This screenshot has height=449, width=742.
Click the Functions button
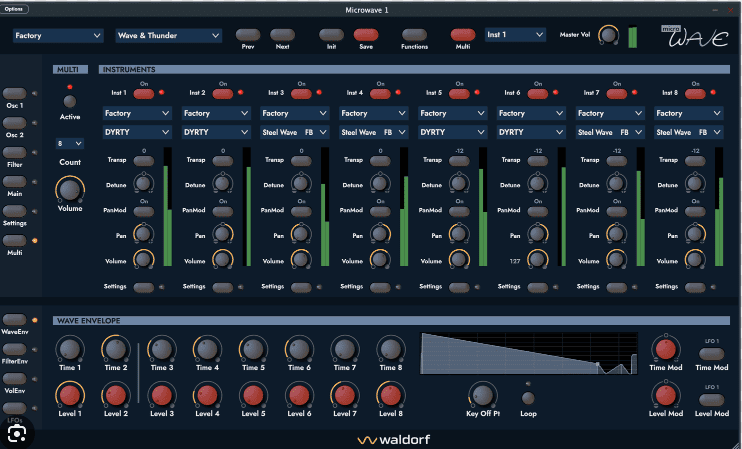coord(414,35)
